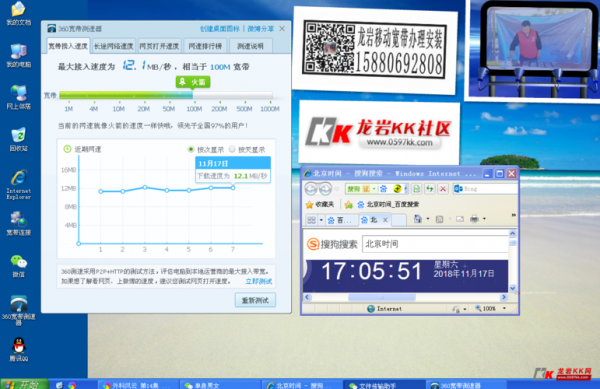Switch to the 网页打开速度 tab
Viewport: 600px width, 389px height.
coord(159,46)
